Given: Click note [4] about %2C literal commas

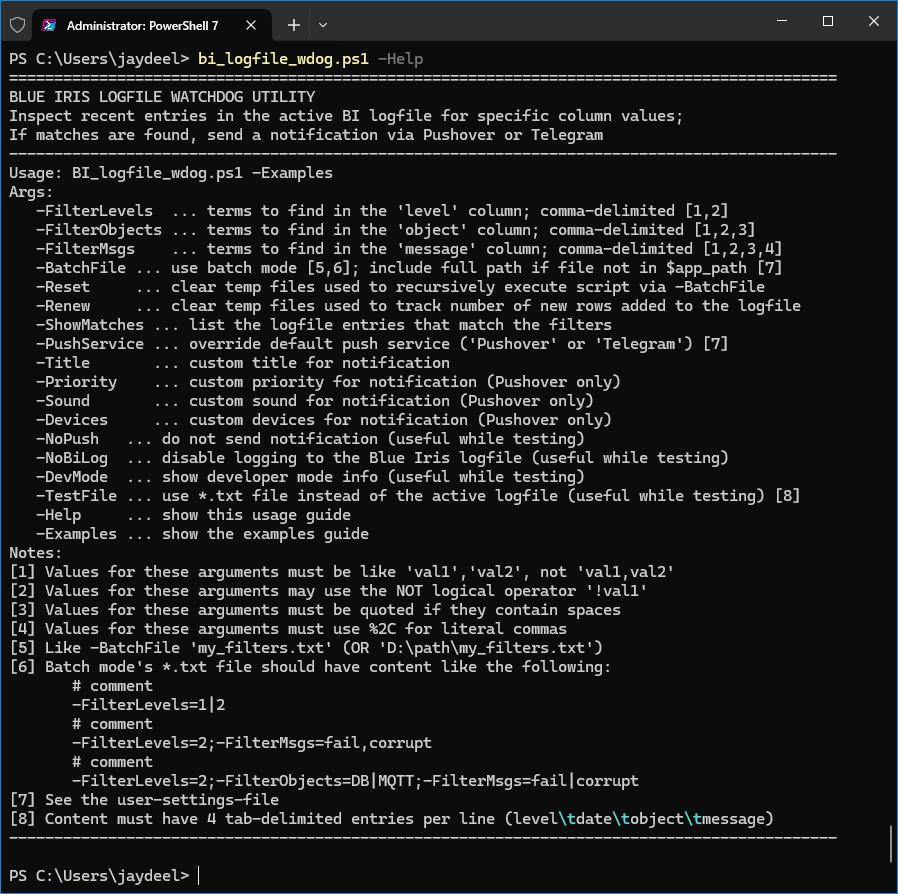Looking at the screenshot, I should [288, 628].
